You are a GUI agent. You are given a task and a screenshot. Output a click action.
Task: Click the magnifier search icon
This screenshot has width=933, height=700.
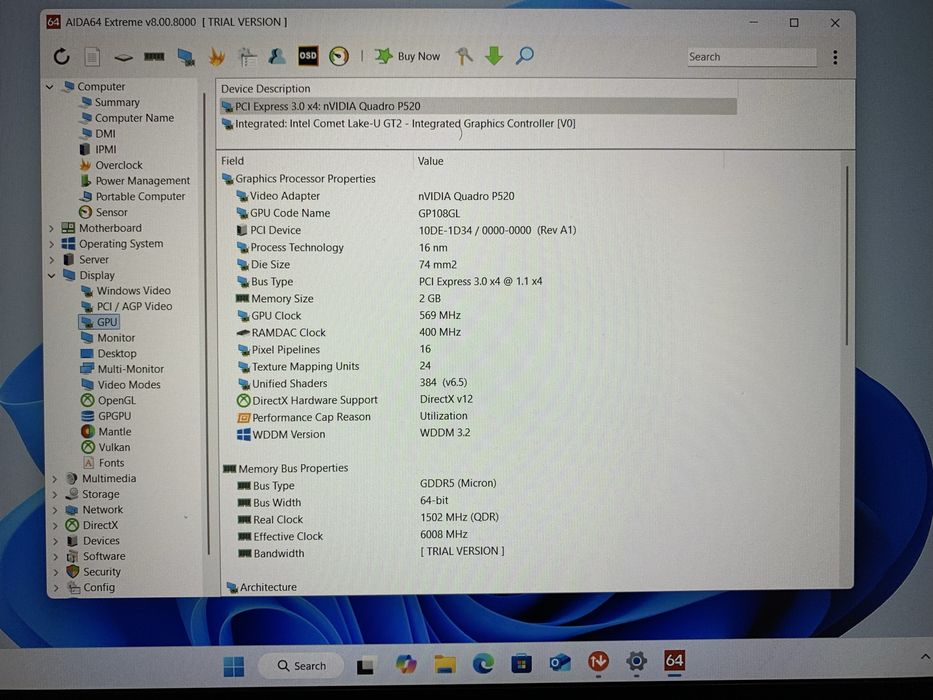(524, 56)
